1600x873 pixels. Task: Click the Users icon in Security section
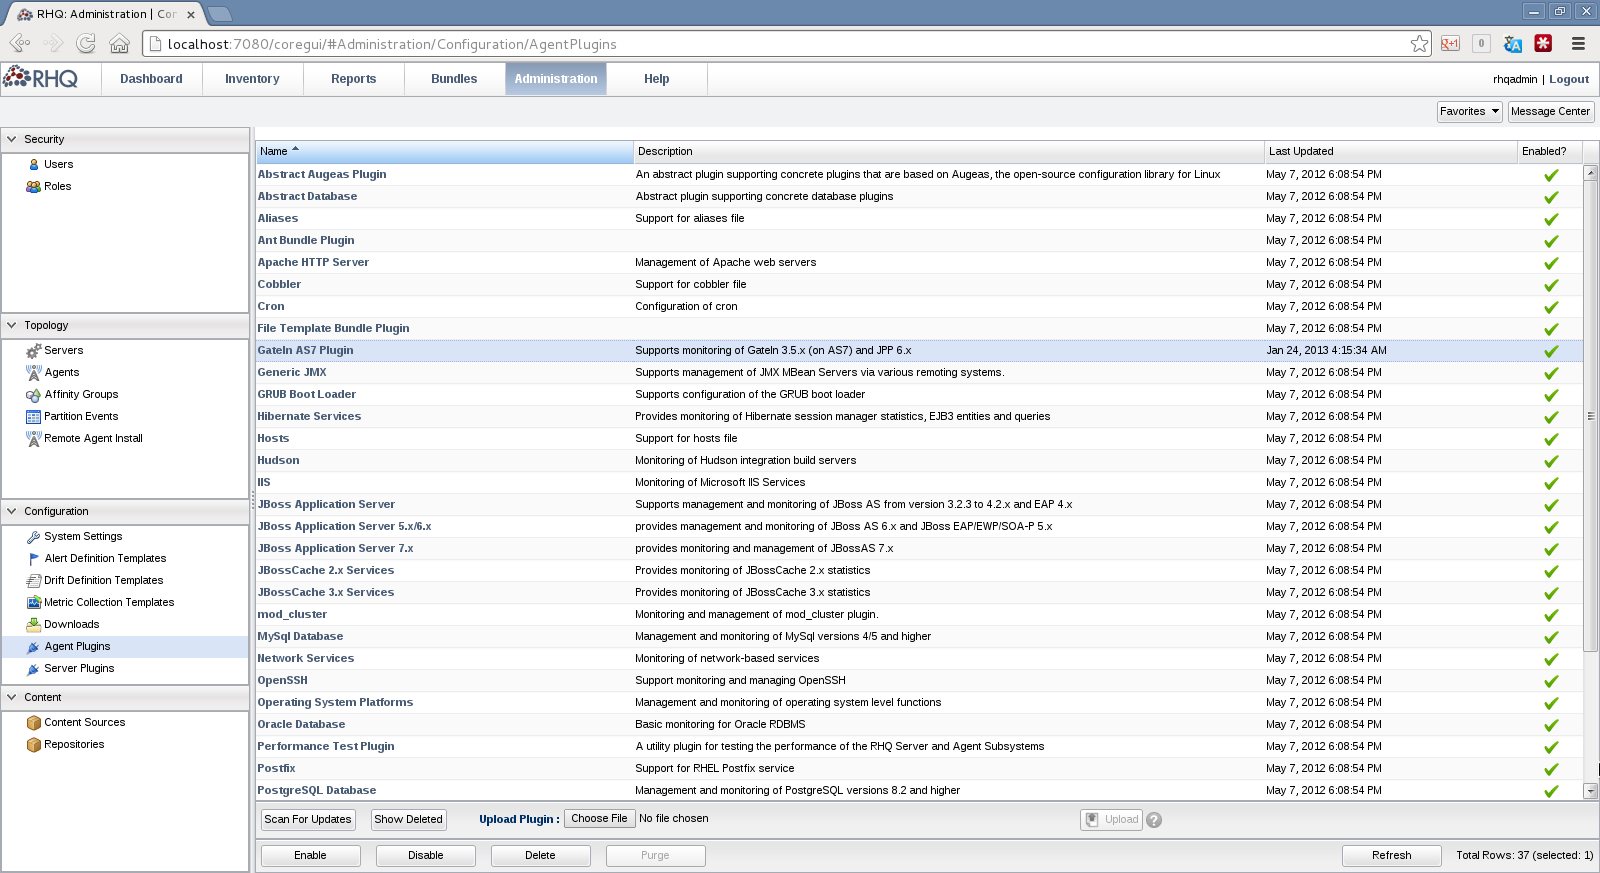click(x=34, y=164)
